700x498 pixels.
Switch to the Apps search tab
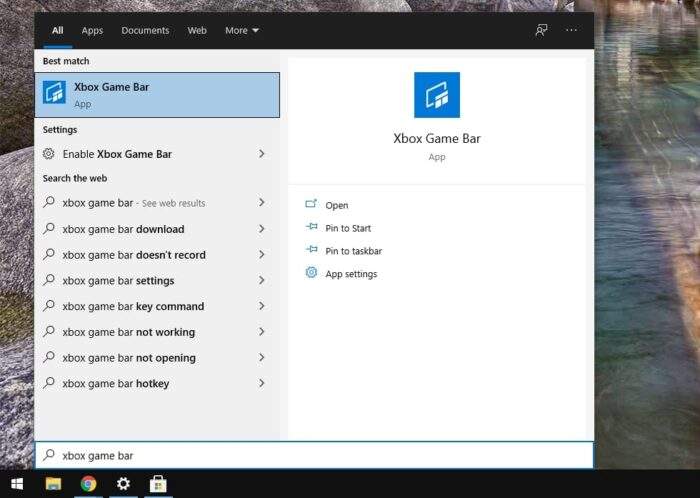92,30
